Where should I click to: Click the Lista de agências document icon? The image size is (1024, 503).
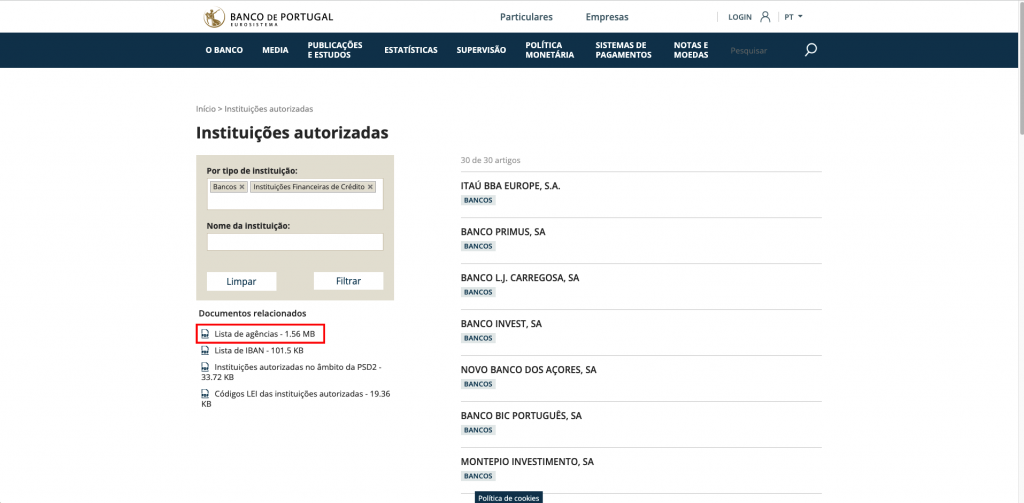click(x=204, y=334)
